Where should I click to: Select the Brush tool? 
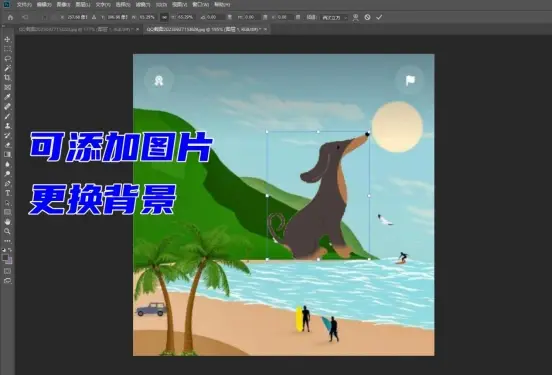(x=7, y=116)
